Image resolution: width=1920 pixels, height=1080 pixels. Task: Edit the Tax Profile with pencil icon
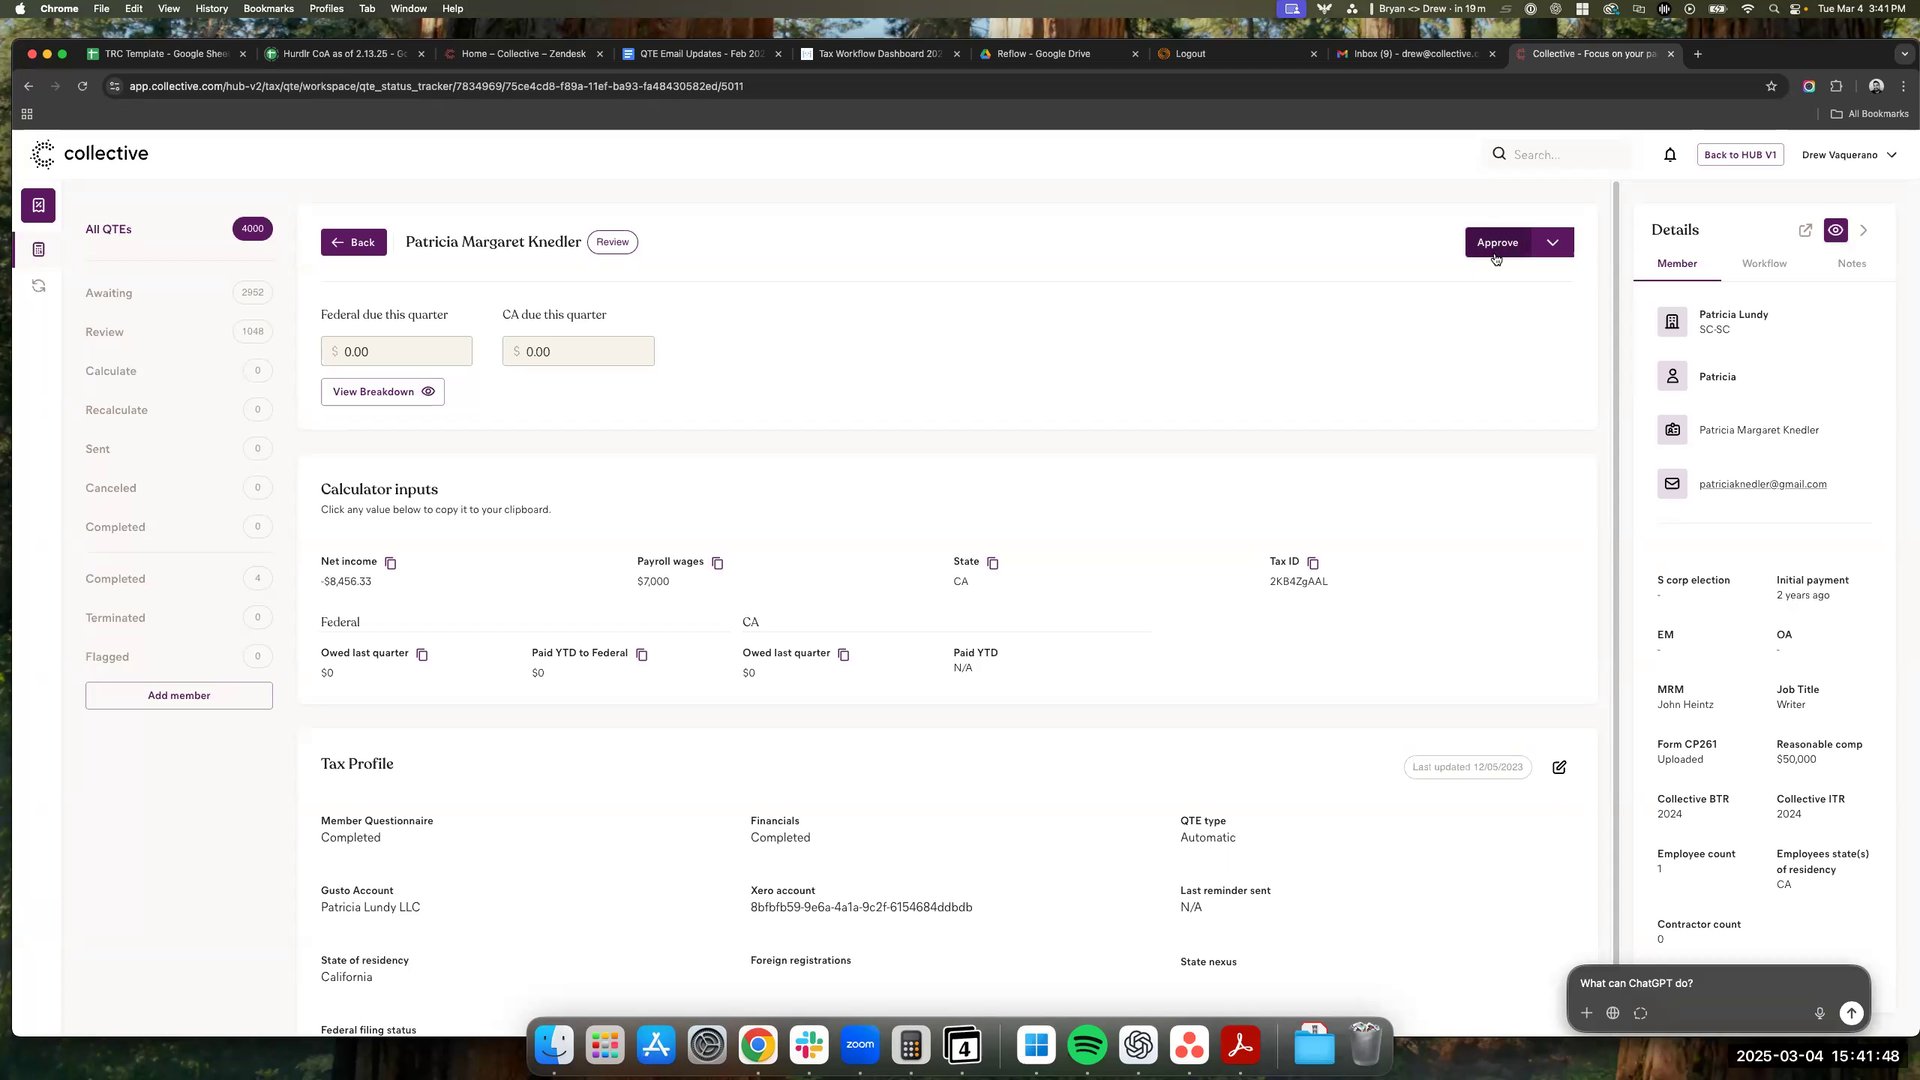tap(1559, 767)
